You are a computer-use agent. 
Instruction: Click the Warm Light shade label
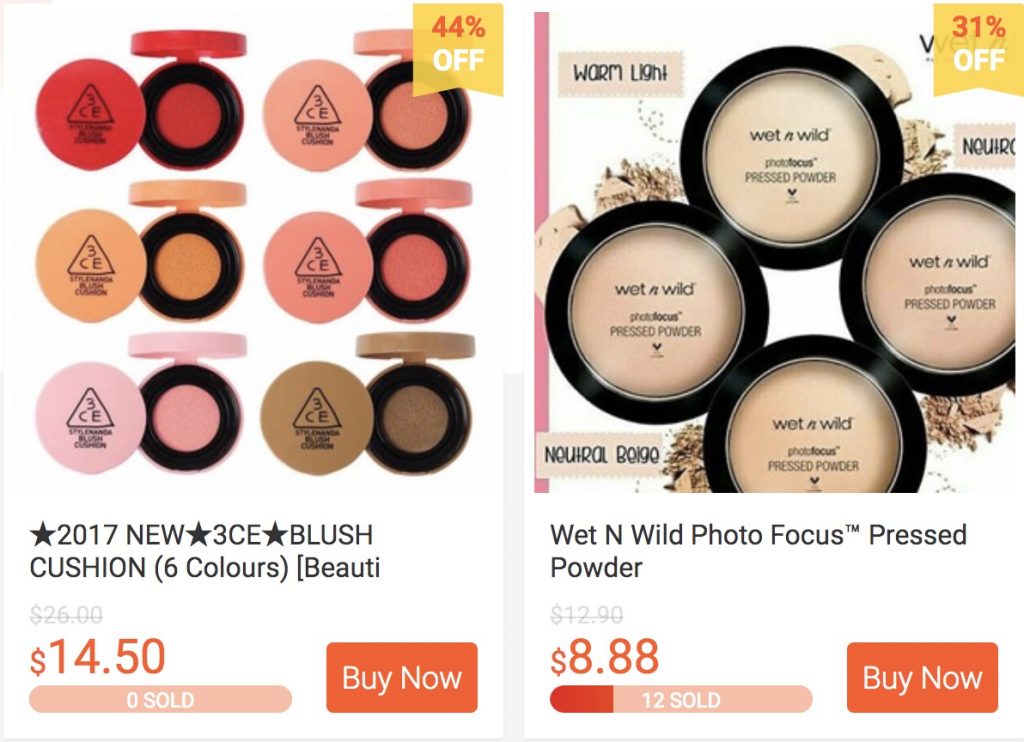click(x=620, y=73)
